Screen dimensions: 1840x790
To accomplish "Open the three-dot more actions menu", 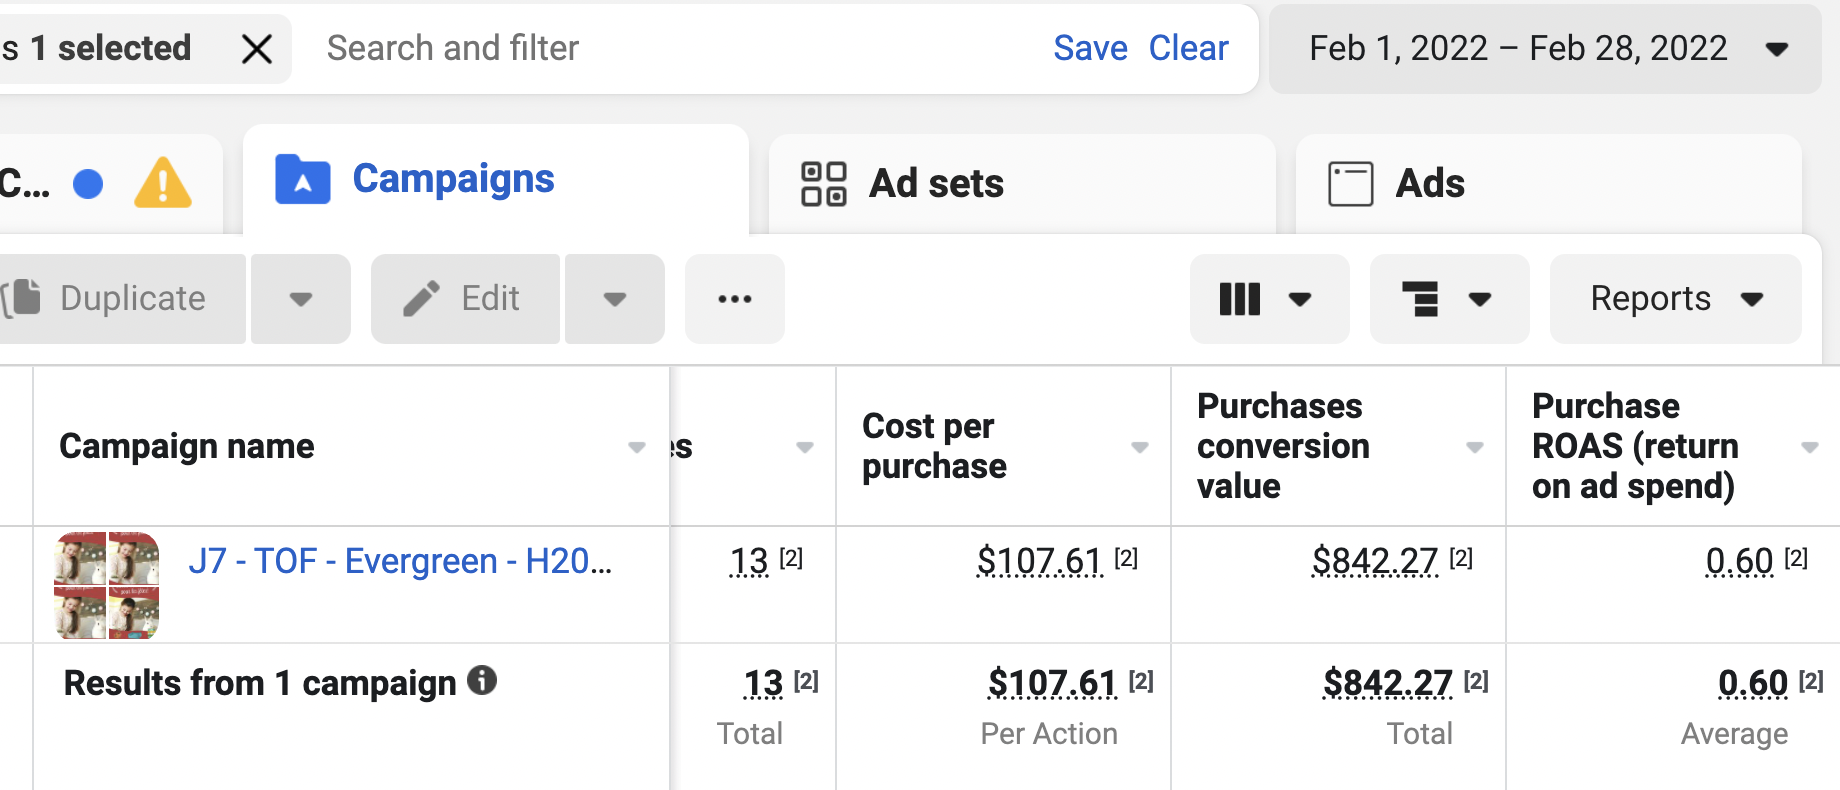I will click(735, 298).
